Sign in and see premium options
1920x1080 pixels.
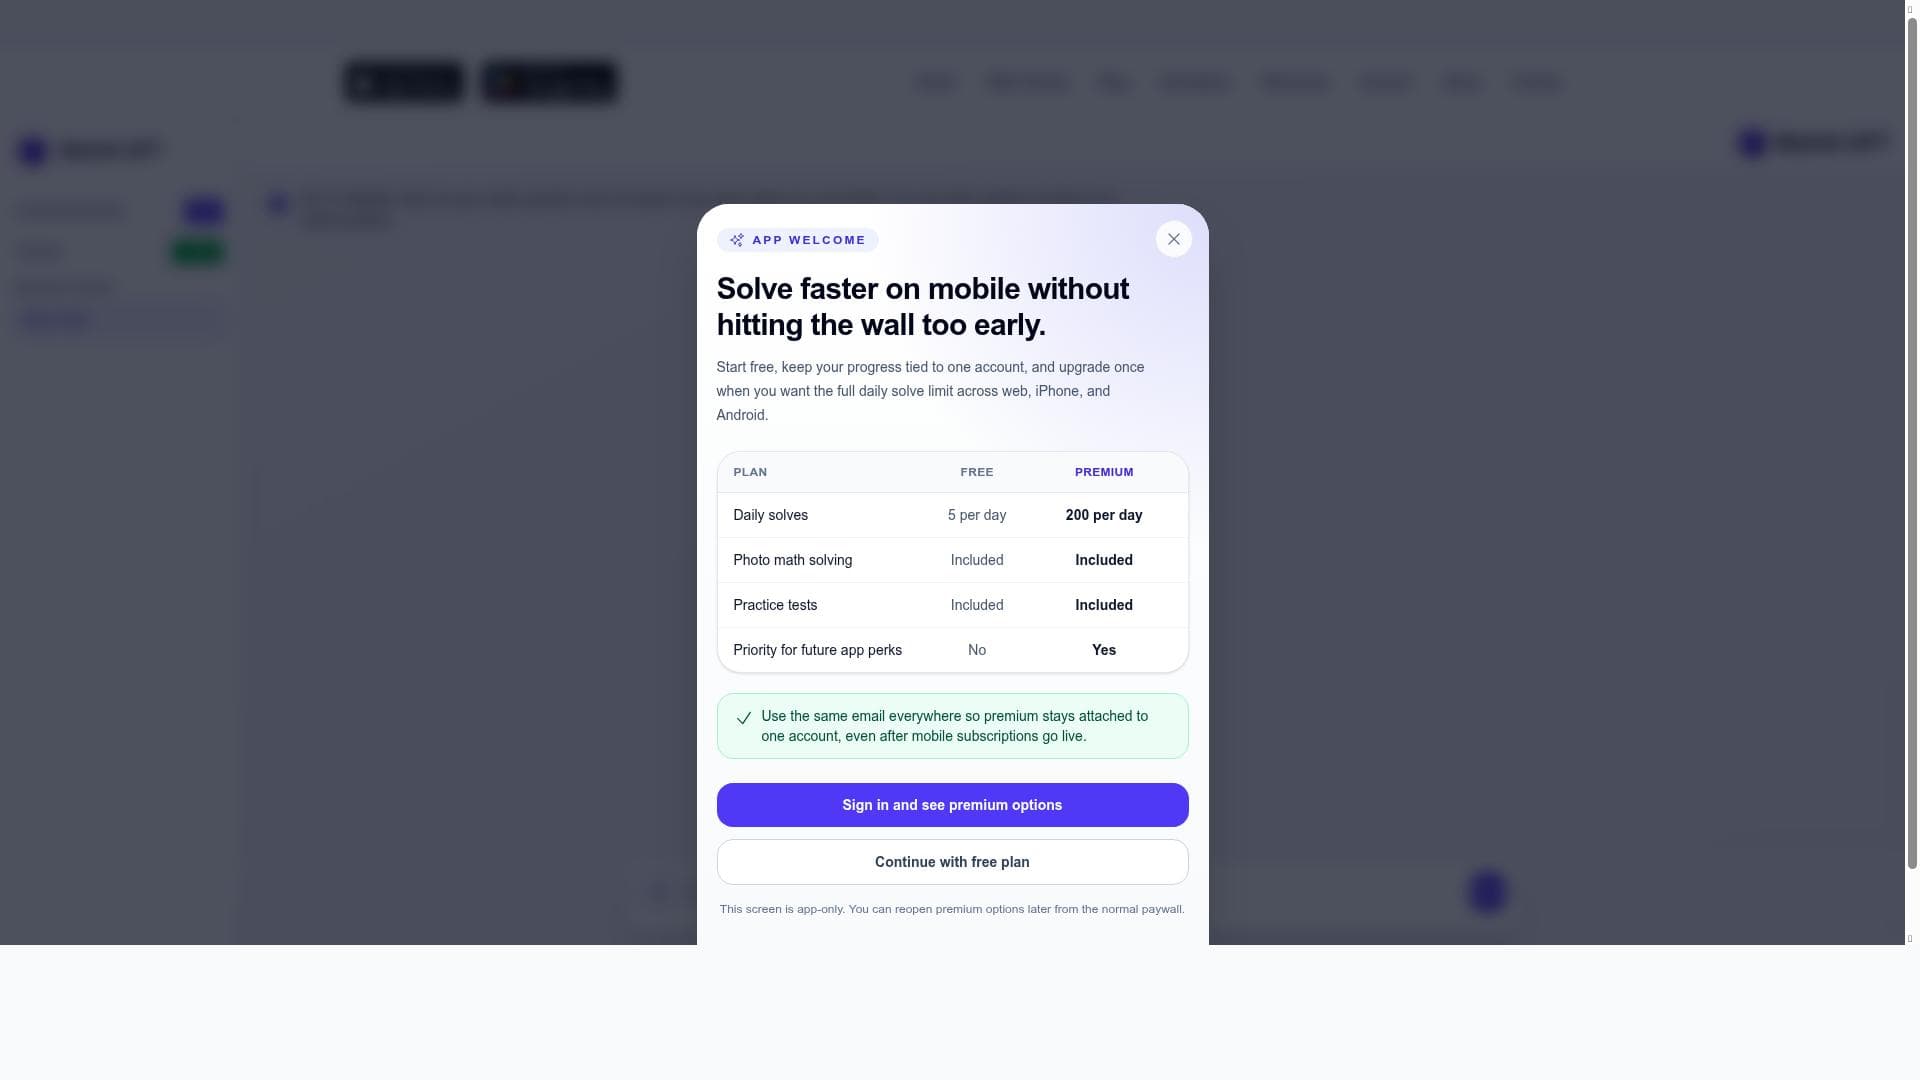point(952,805)
